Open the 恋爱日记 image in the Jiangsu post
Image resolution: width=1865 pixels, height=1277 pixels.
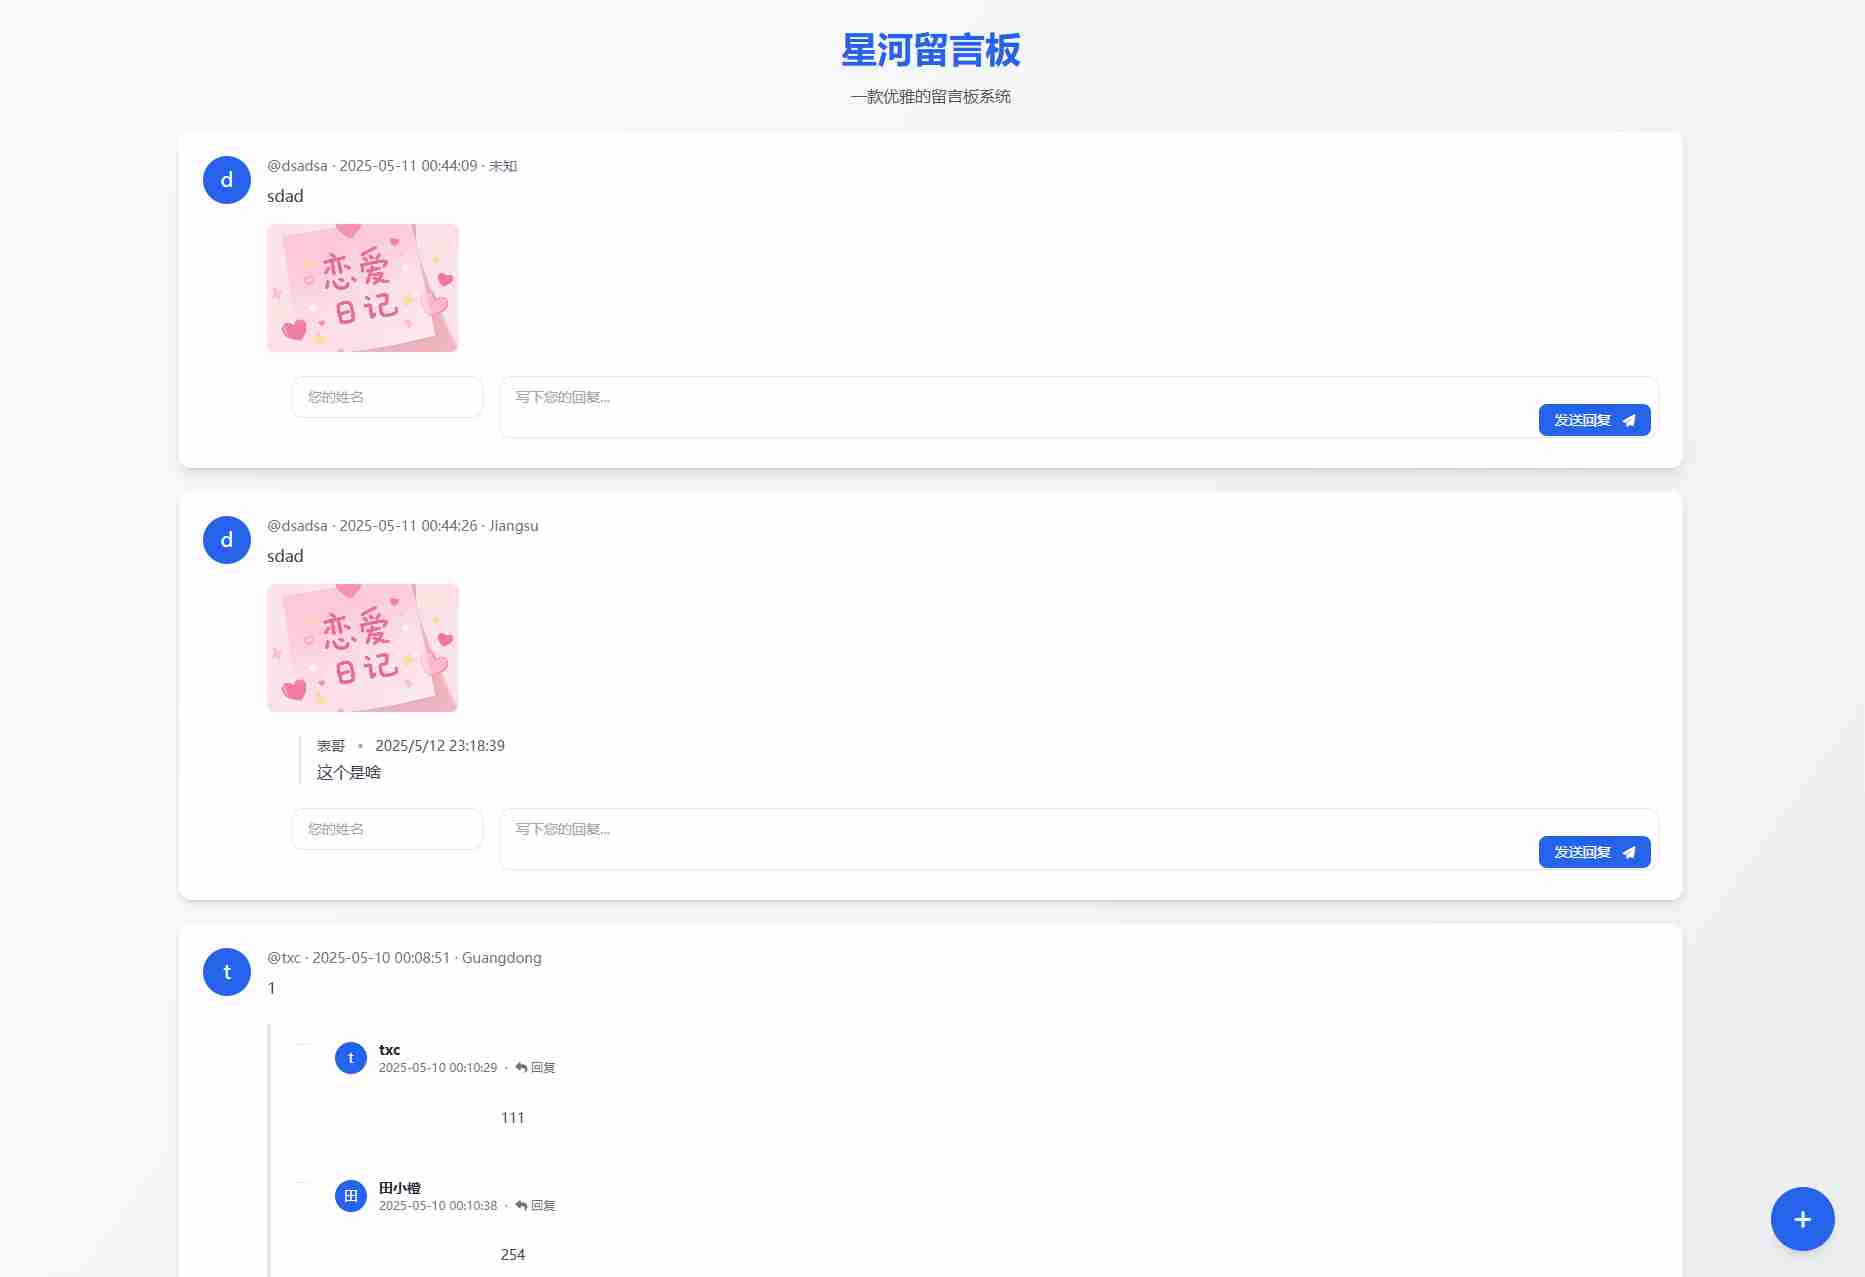(363, 648)
